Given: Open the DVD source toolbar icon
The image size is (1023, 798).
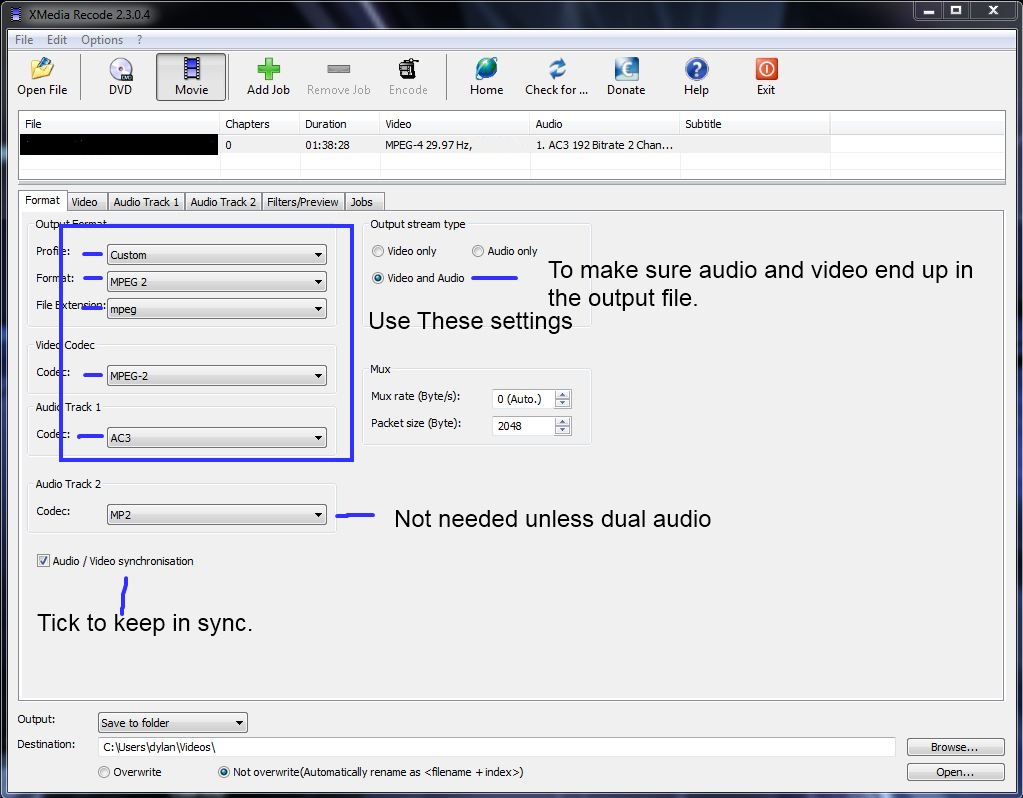Looking at the screenshot, I should click(x=121, y=69).
